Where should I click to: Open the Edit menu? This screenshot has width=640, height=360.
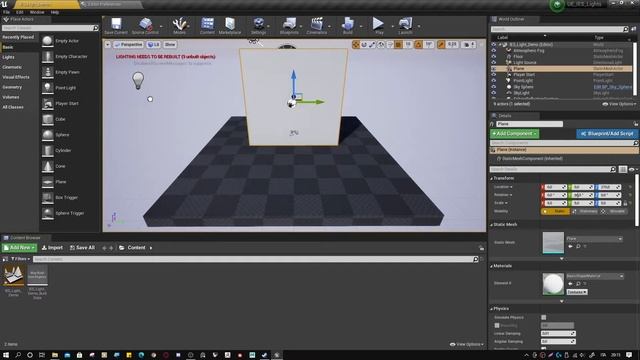pyautogui.click(x=19, y=12)
